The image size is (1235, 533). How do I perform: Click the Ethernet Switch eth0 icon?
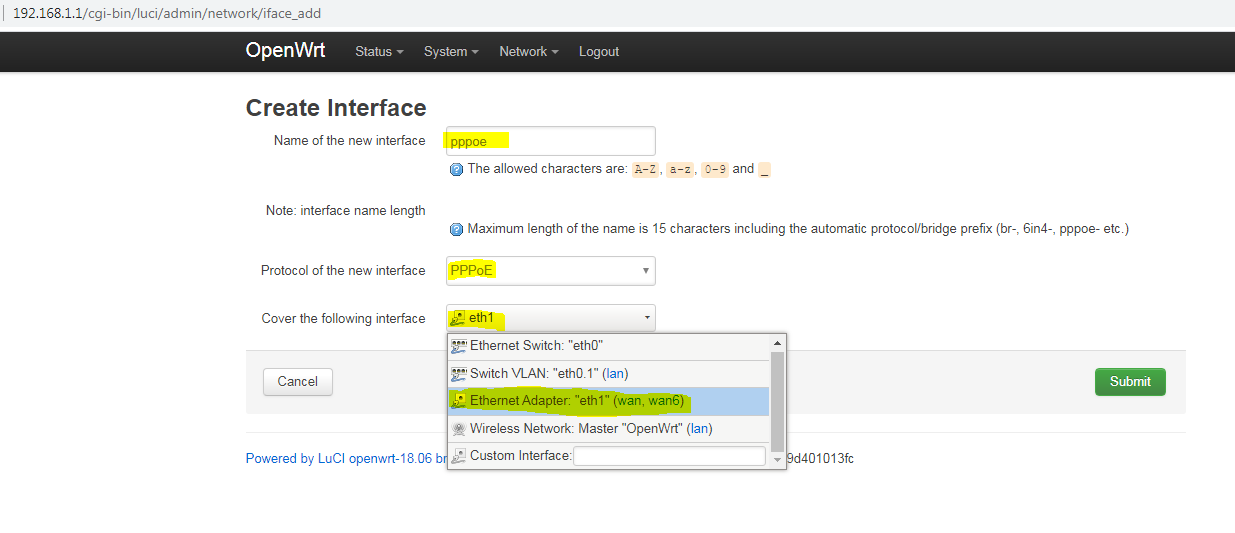(459, 346)
